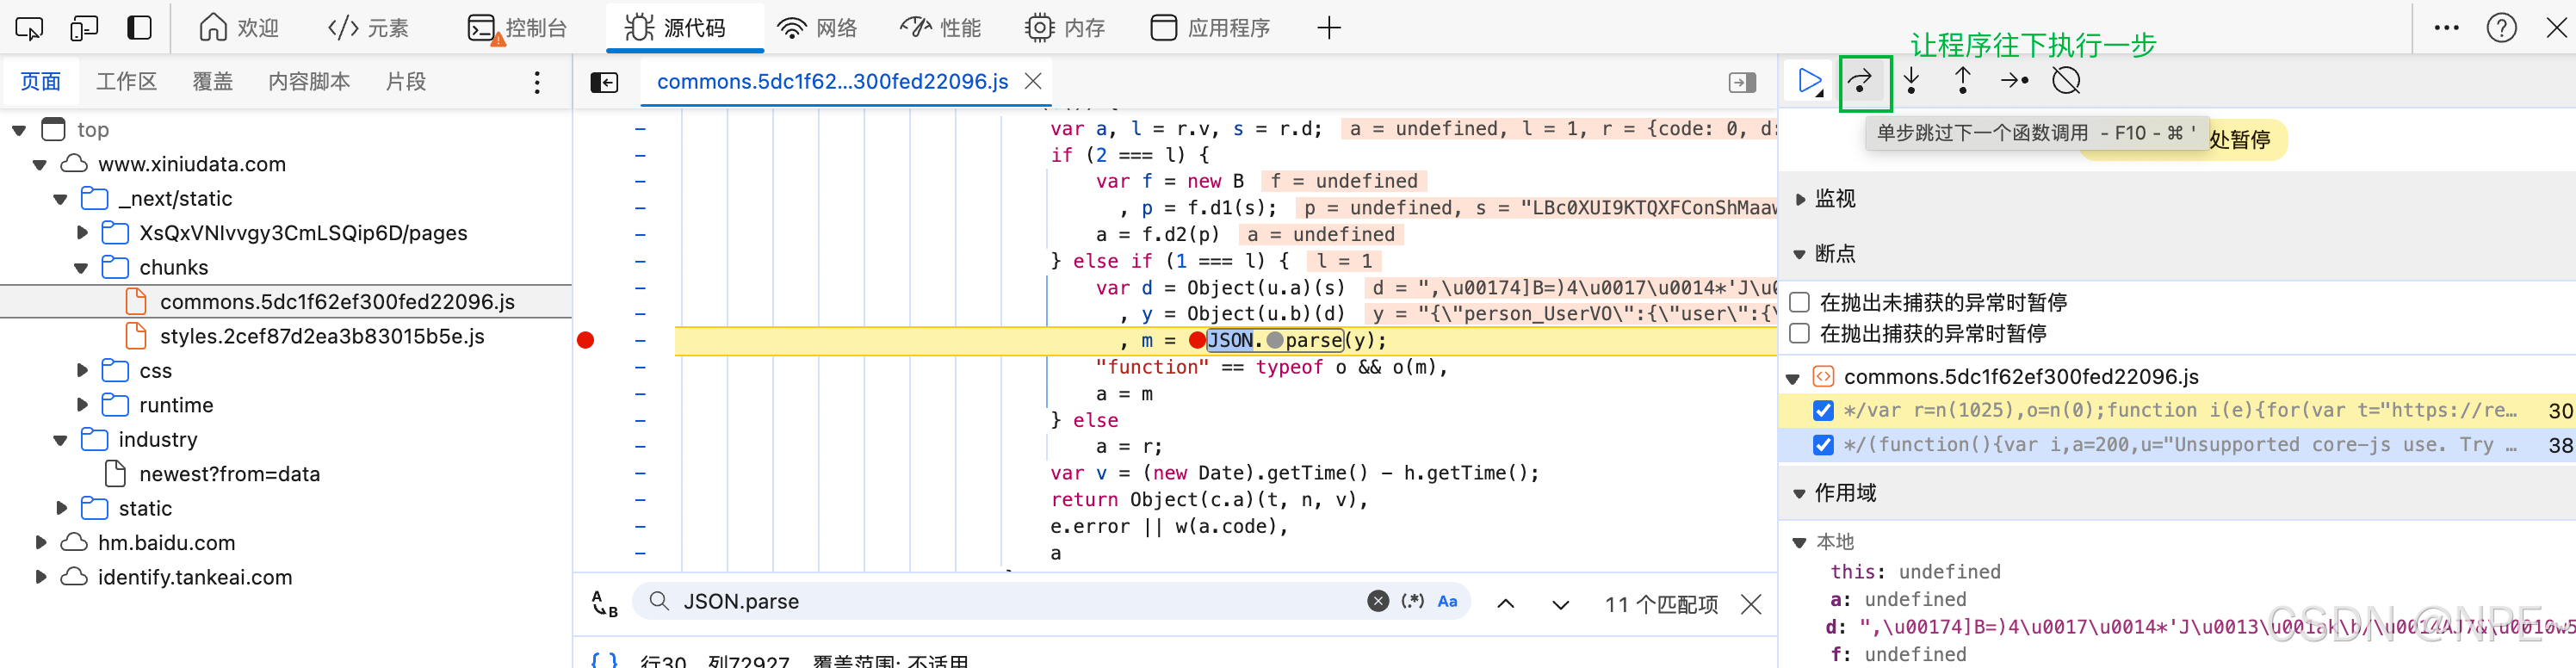2576x668 pixels.
Task: Collapse the 断点 breakpoints section
Action: click(x=1800, y=254)
